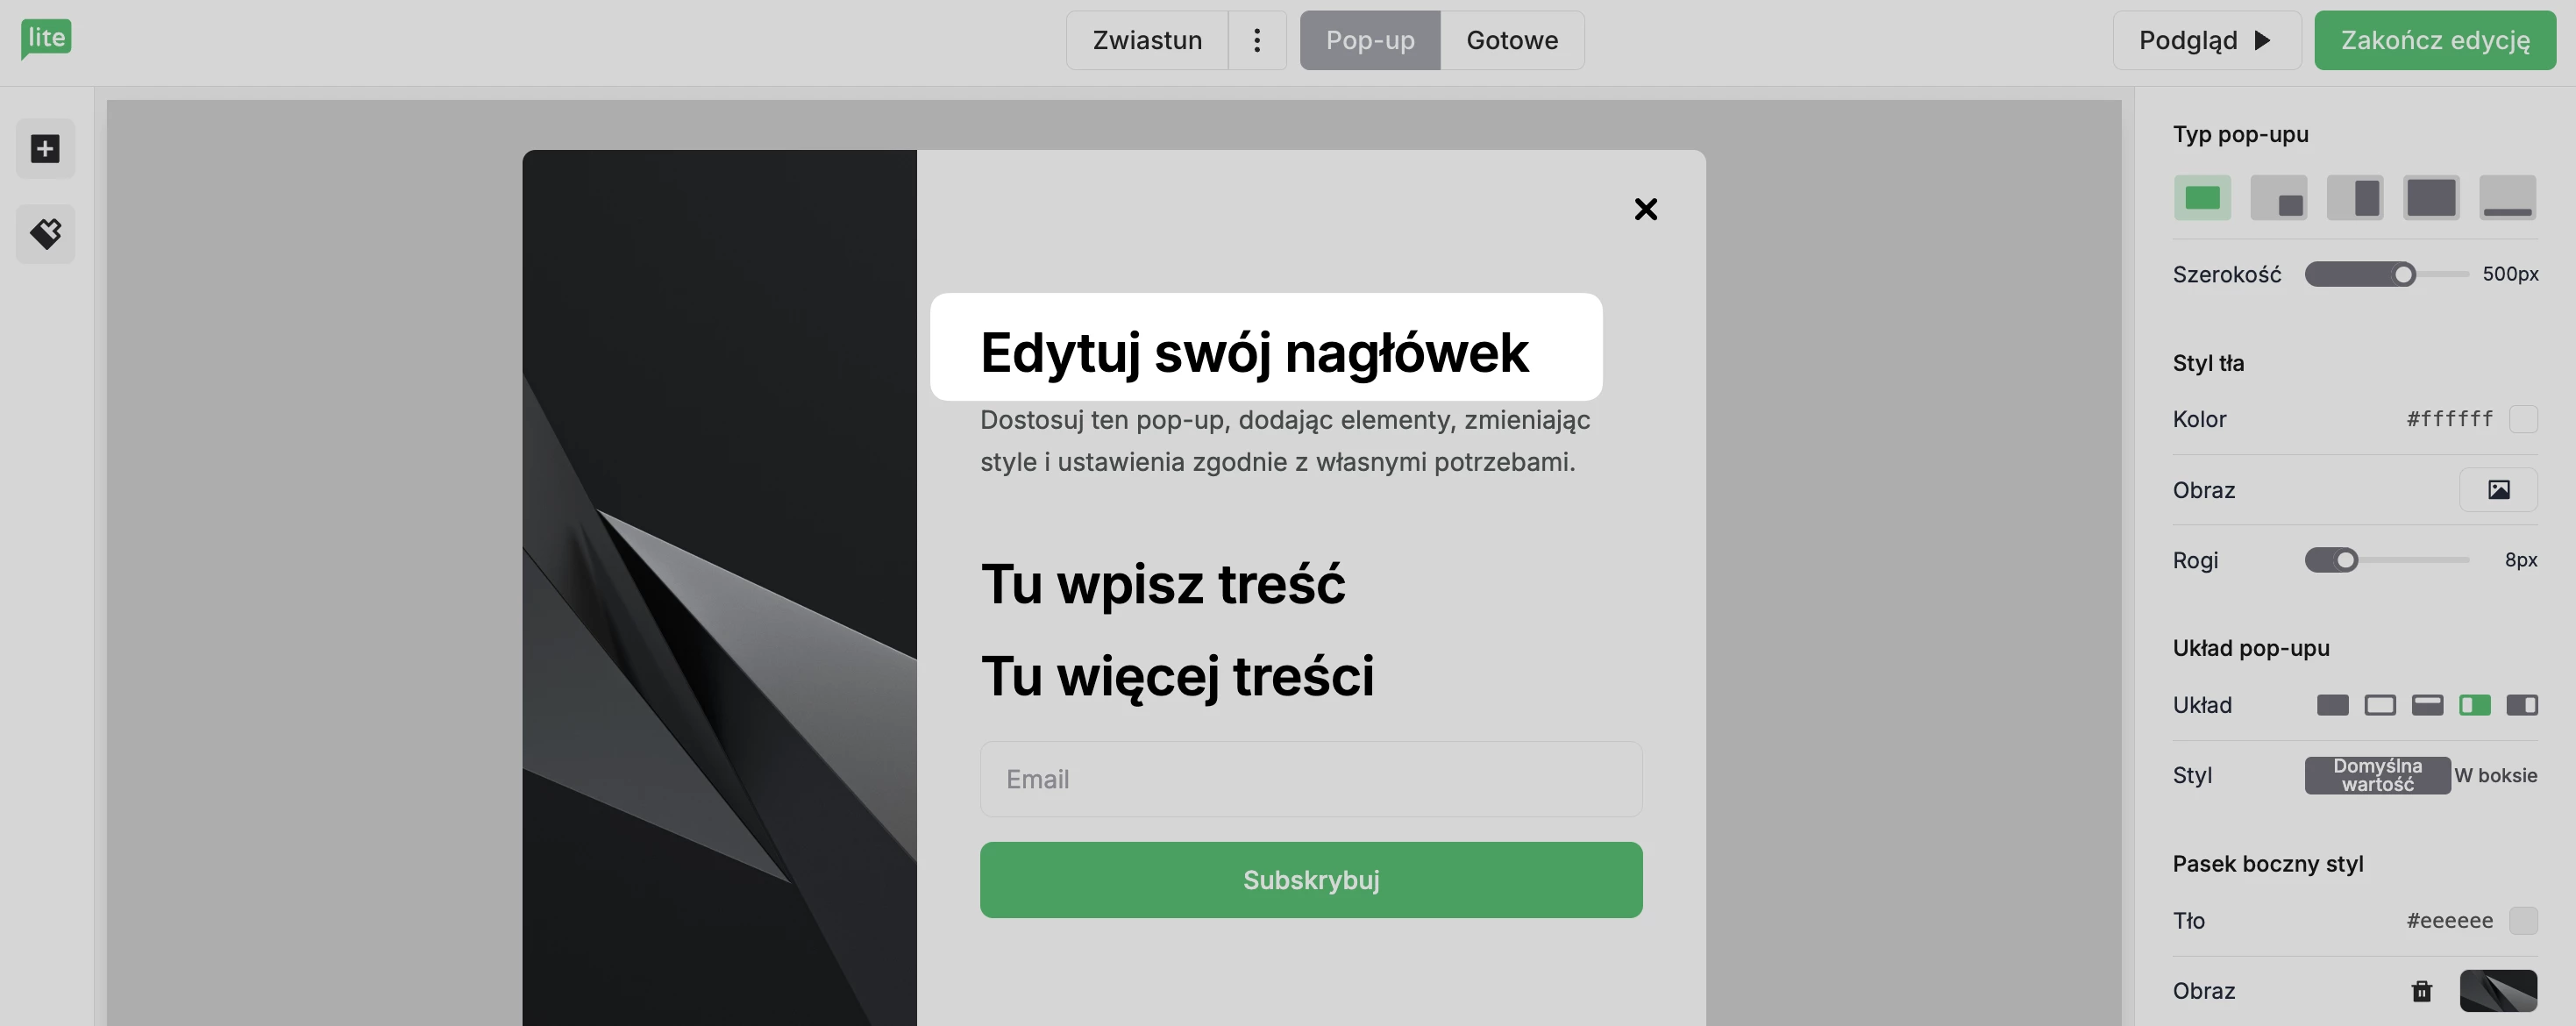Select the right sidebar layout option
Image resolution: width=2576 pixels, height=1026 pixels.
(2521, 705)
